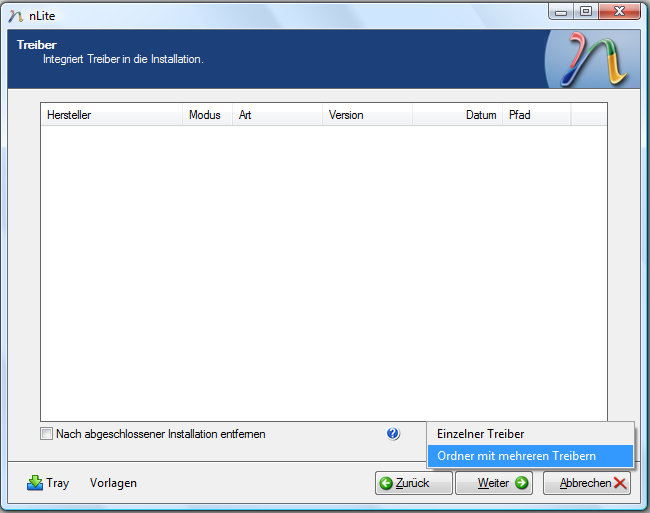Maximize the nLite window
The height and width of the screenshot is (513, 650).
[586, 12]
